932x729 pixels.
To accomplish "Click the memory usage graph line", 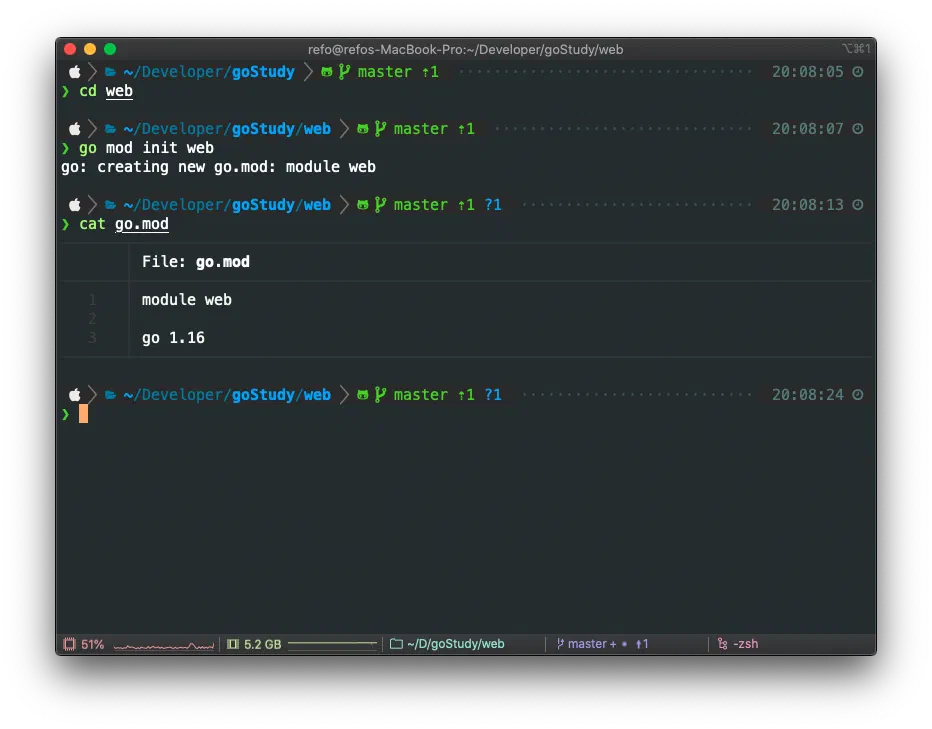I will click(x=332, y=644).
